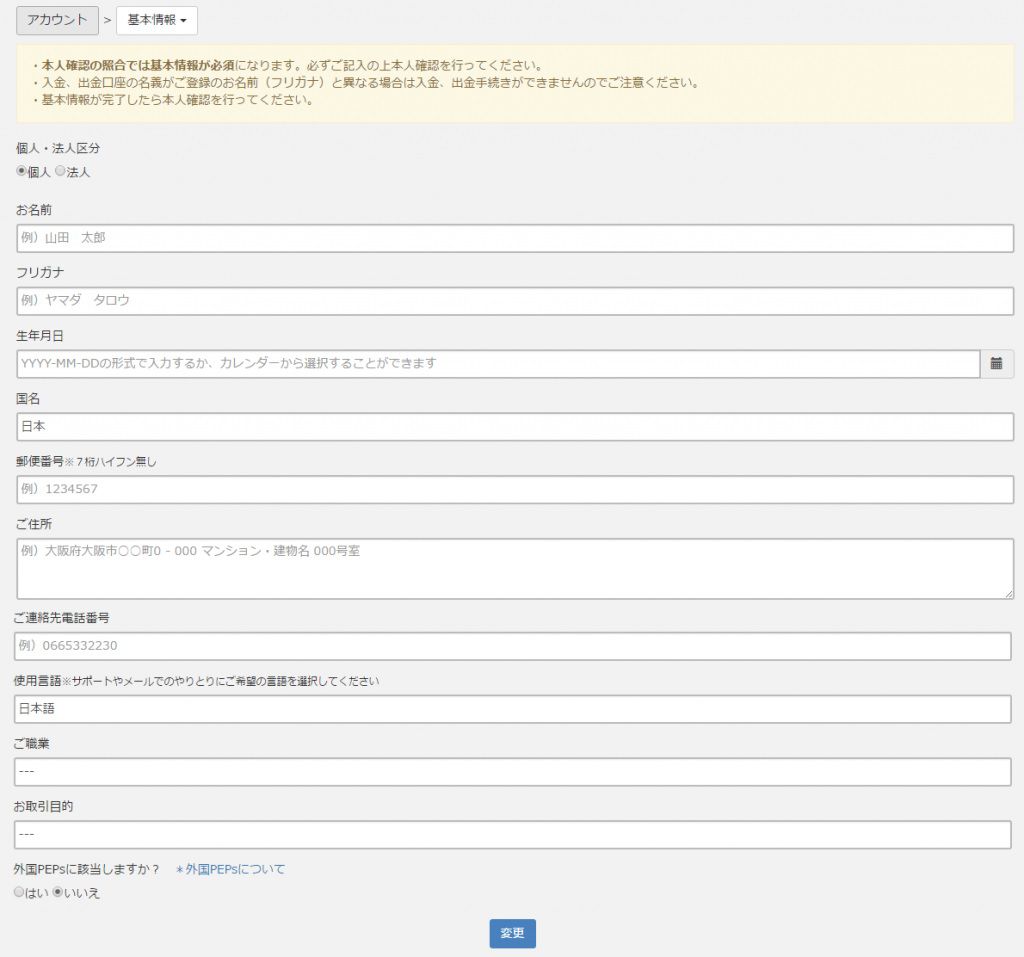Click the 生年月日 date input field
Screen dimensions: 1024x957
pos(497,364)
